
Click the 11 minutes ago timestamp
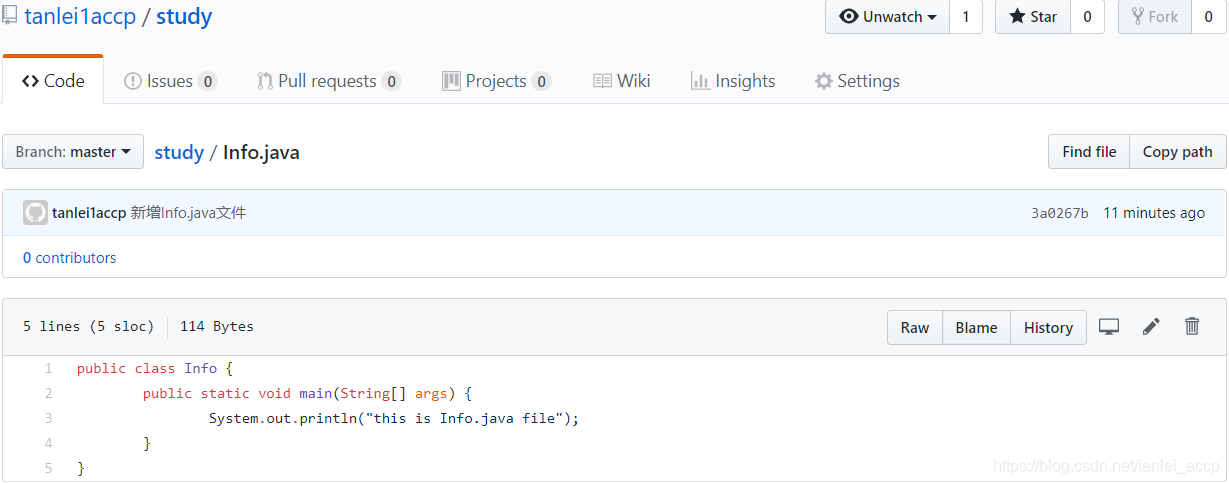point(1154,213)
